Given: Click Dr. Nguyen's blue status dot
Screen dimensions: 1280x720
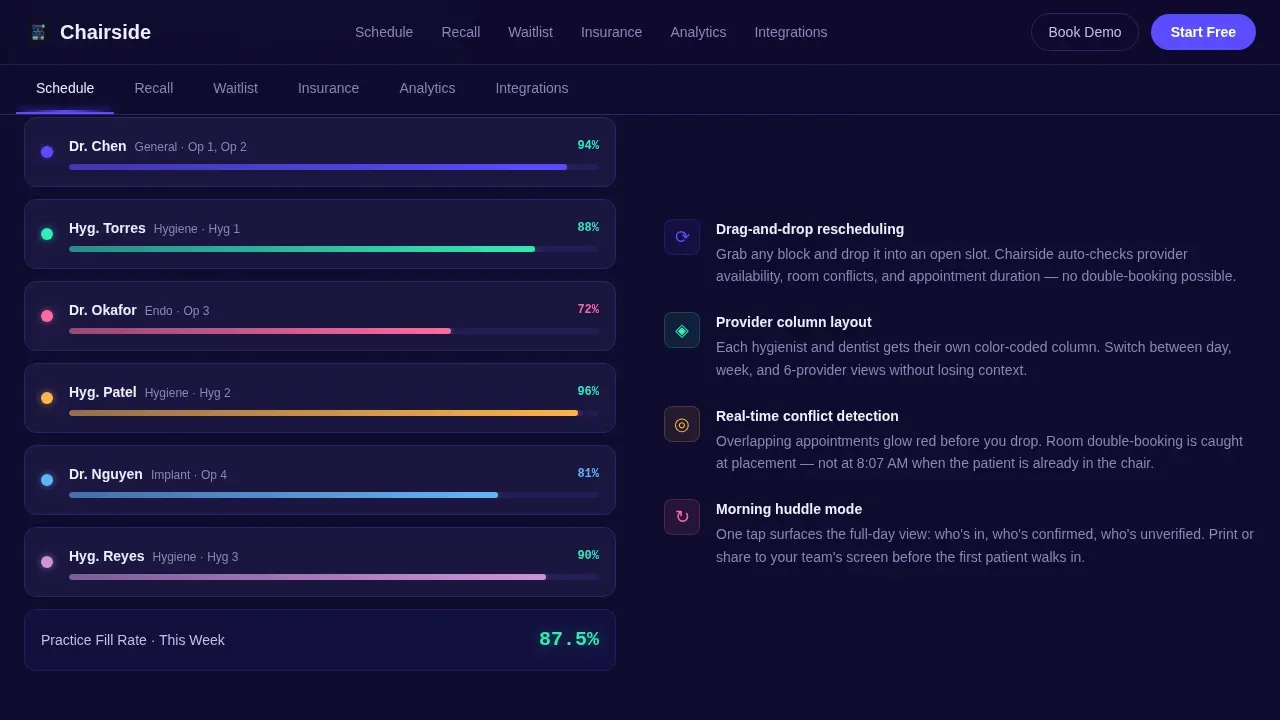Looking at the screenshot, I should [x=47, y=480].
